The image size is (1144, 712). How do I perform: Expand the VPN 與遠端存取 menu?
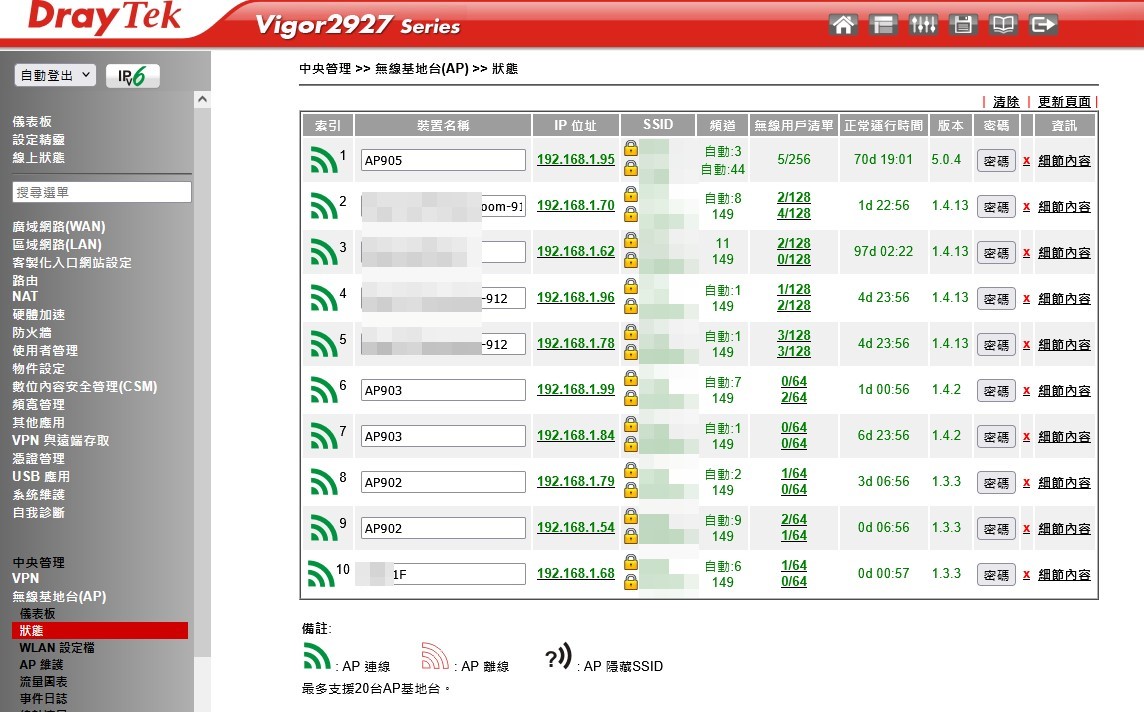coord(61,441)
